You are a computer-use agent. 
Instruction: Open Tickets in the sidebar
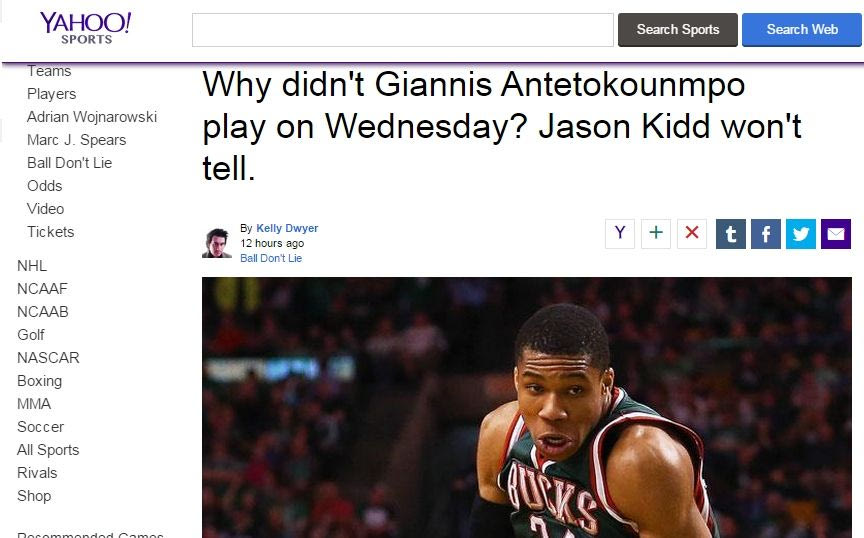(51, 232)
